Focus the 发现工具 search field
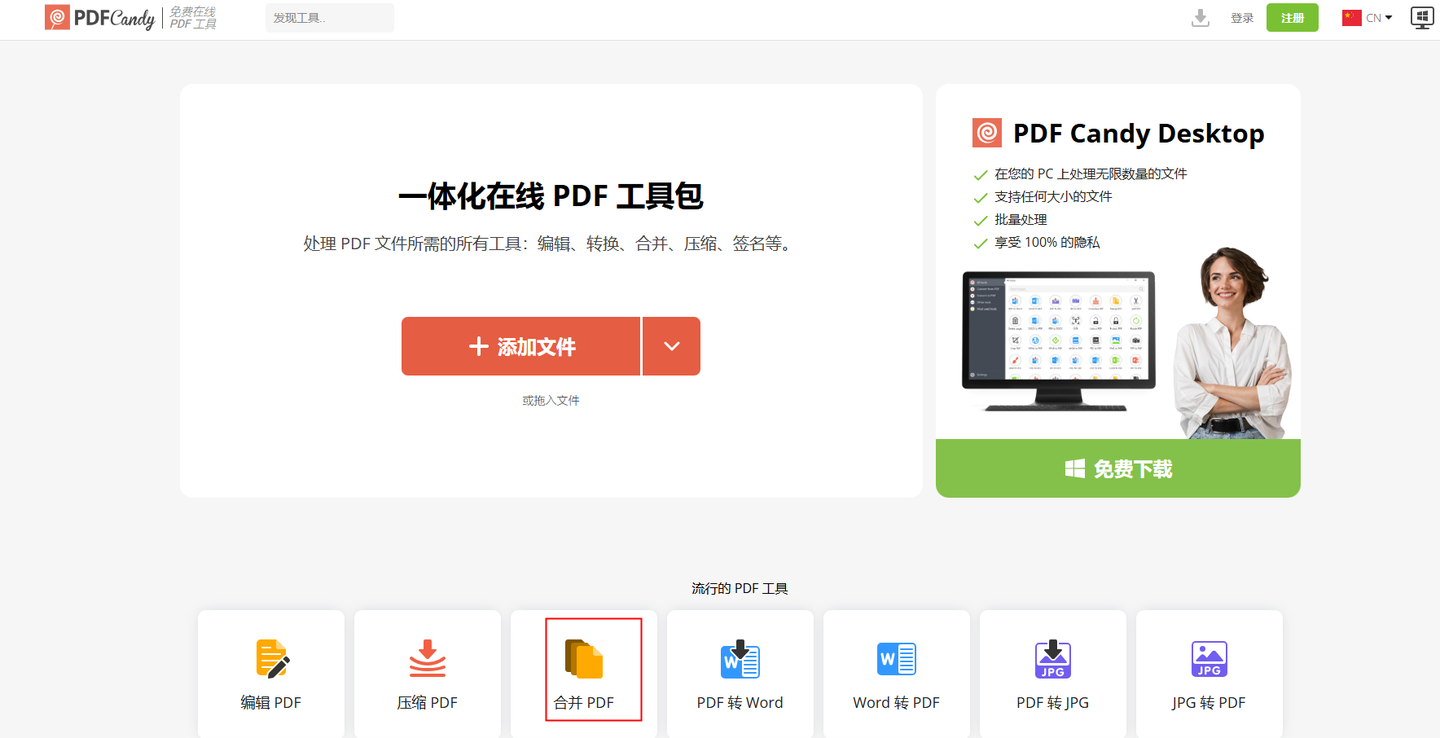 [330, 18]
